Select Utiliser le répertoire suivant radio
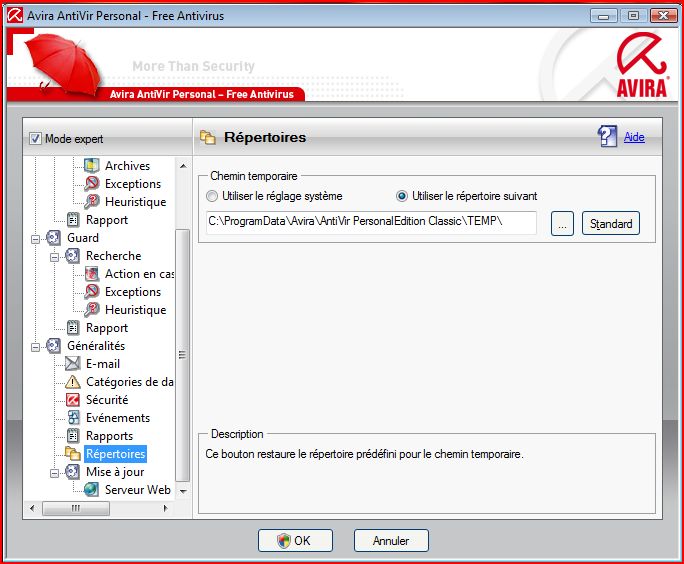This screenshot has width=684, height=564. pyautogui.click(x=401, y=196)
